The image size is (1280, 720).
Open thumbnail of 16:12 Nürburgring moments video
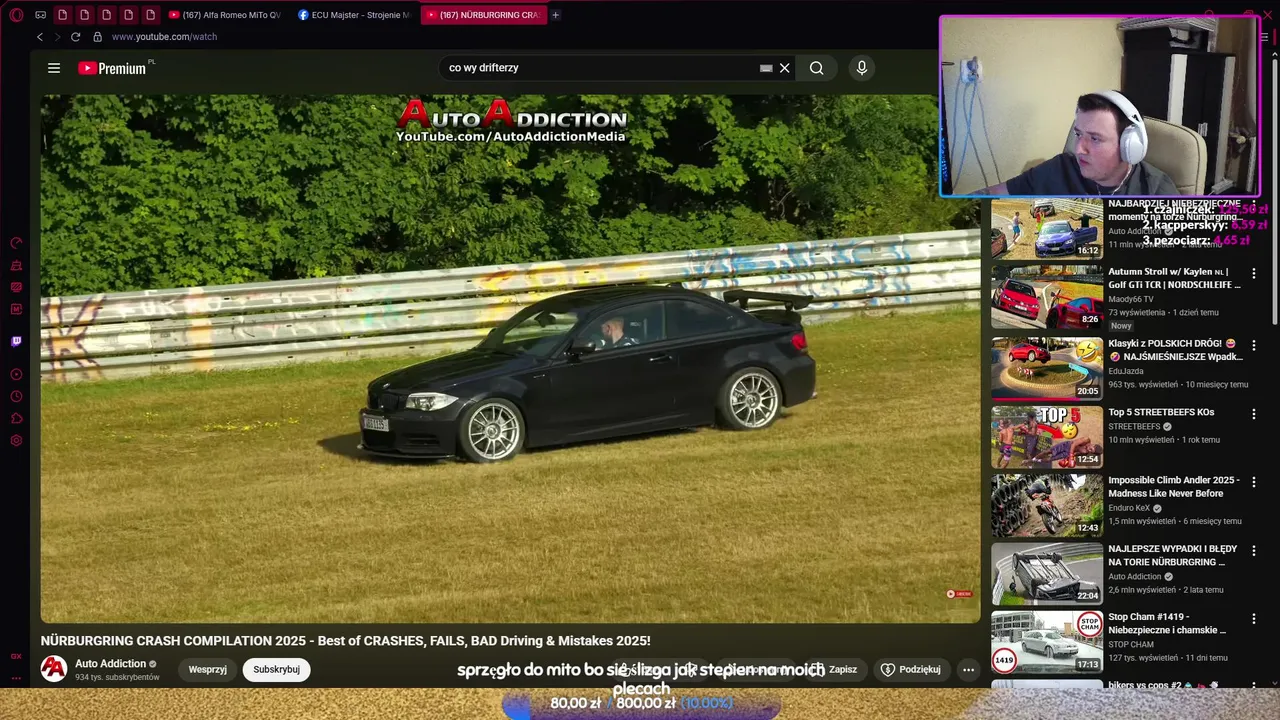click(1047, 229)
